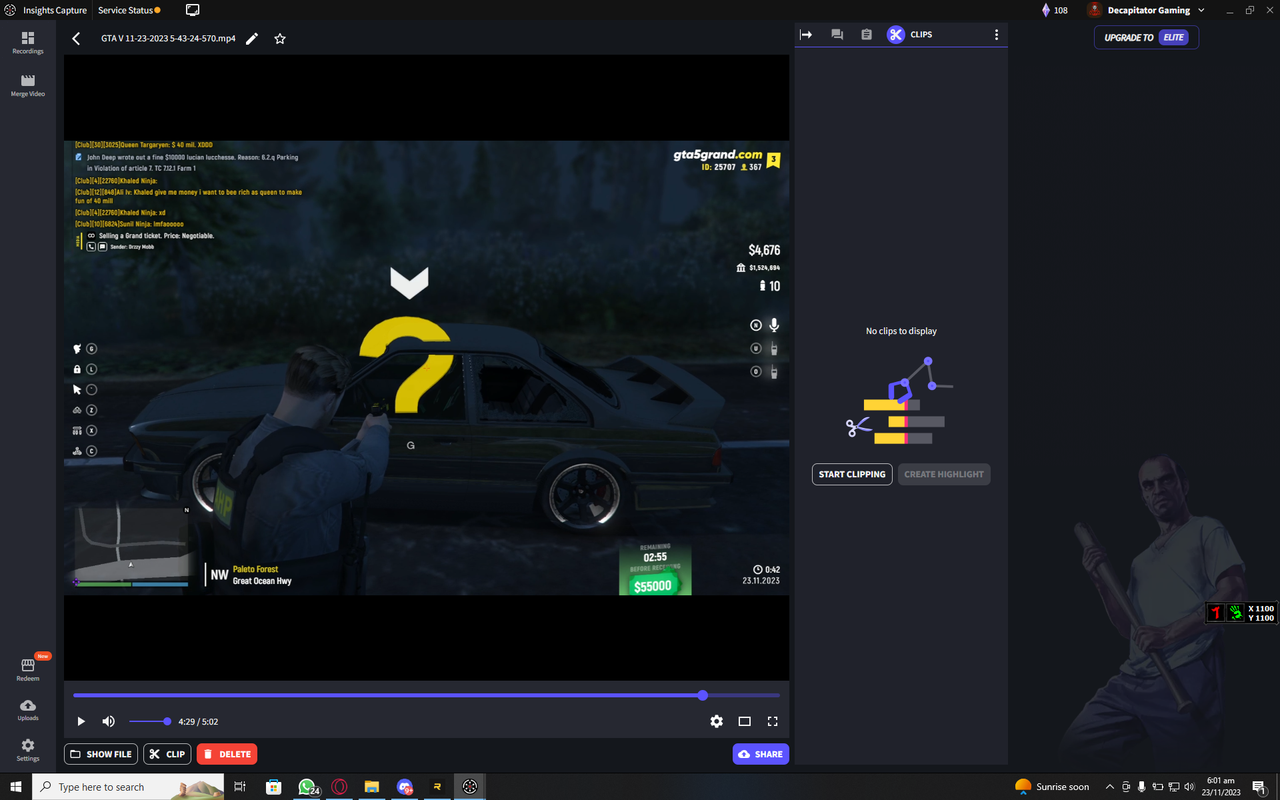Image resolution: width=1280 pixels, height=800 pixels.
Task: Click the monitor icon in title bar
Action: [x=193, y=10]
